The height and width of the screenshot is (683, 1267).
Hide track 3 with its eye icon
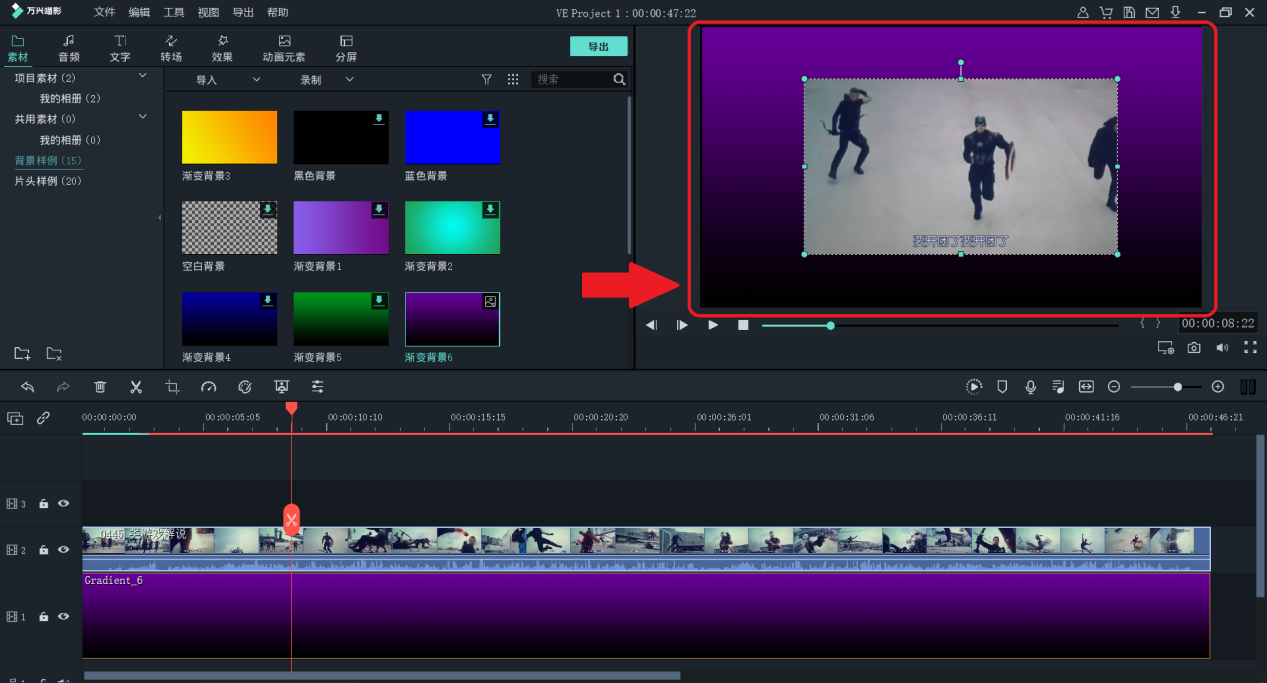click(64, 504)
